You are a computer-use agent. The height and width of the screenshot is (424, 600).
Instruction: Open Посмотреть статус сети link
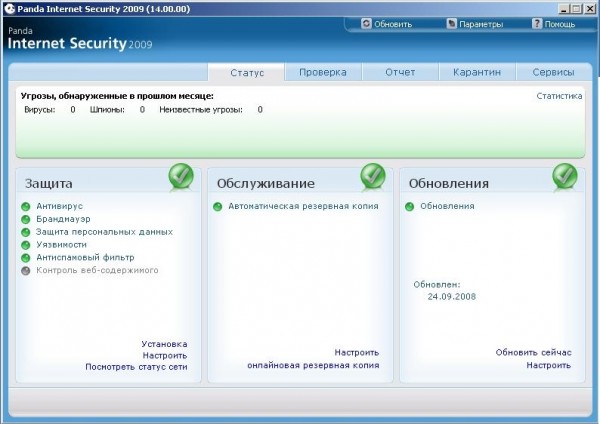tap(136, 367)
